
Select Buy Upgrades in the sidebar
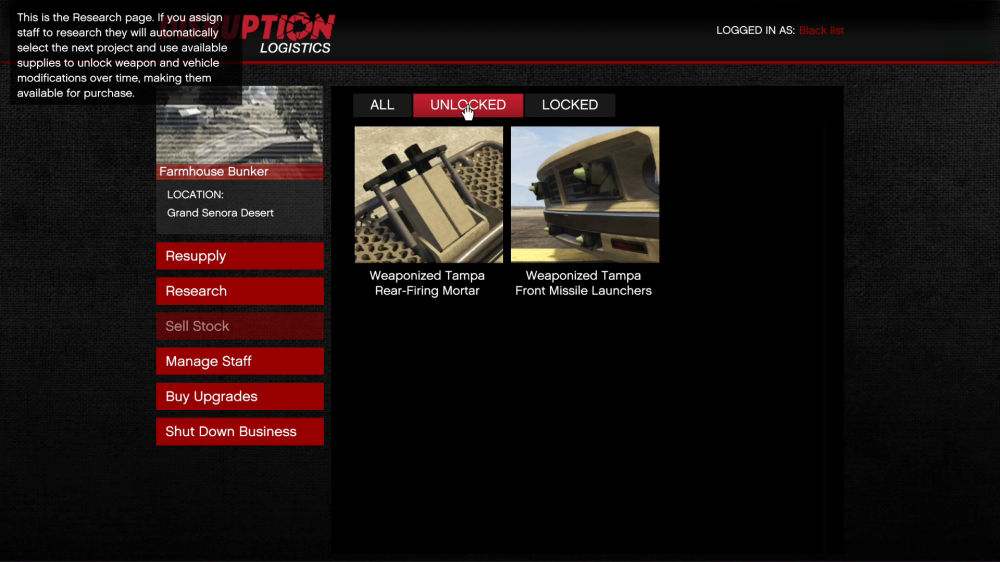pyautogui.click(x=239, y=396)
